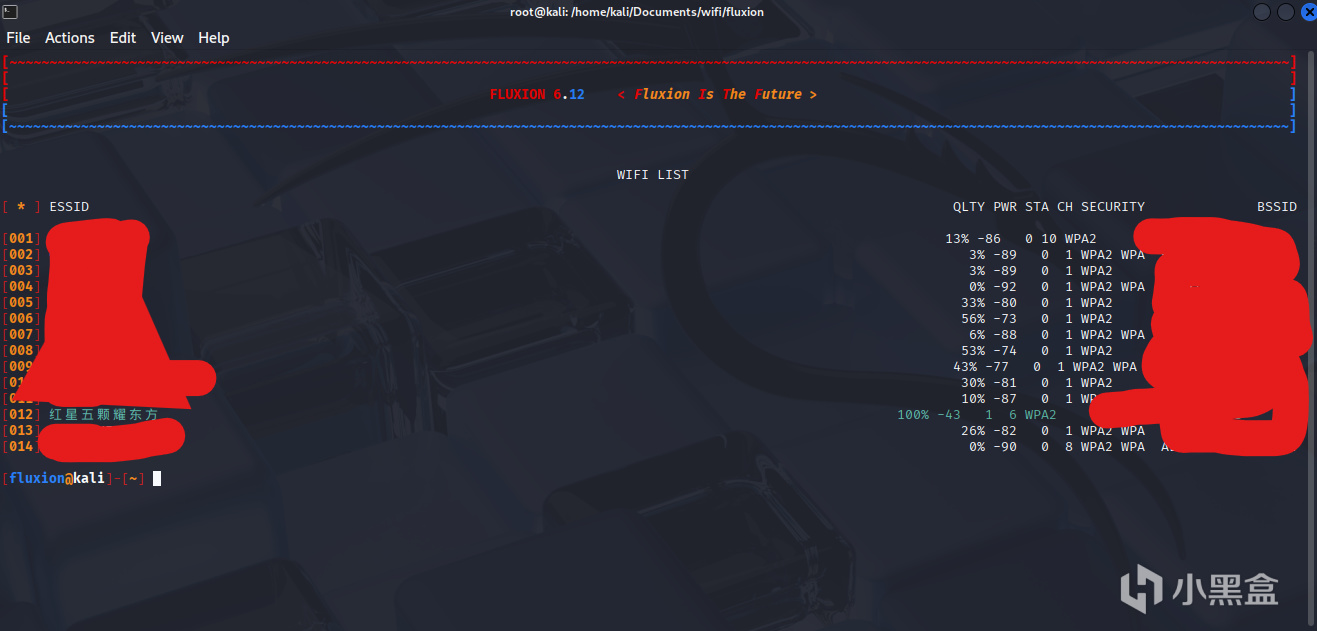Open the Help menu
The height and width of the screenshot is (631, 1317).
214,38
